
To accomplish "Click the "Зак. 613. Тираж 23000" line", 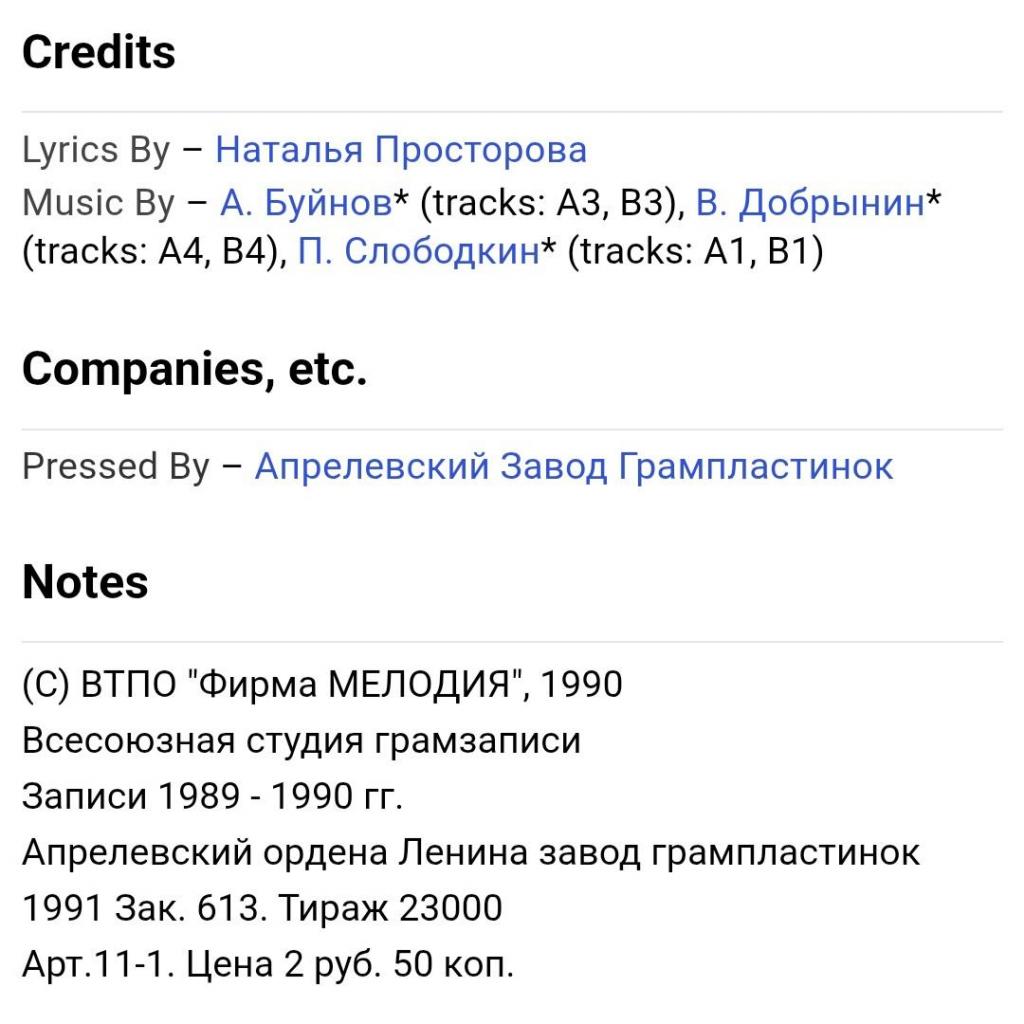I will coord(262,909).
